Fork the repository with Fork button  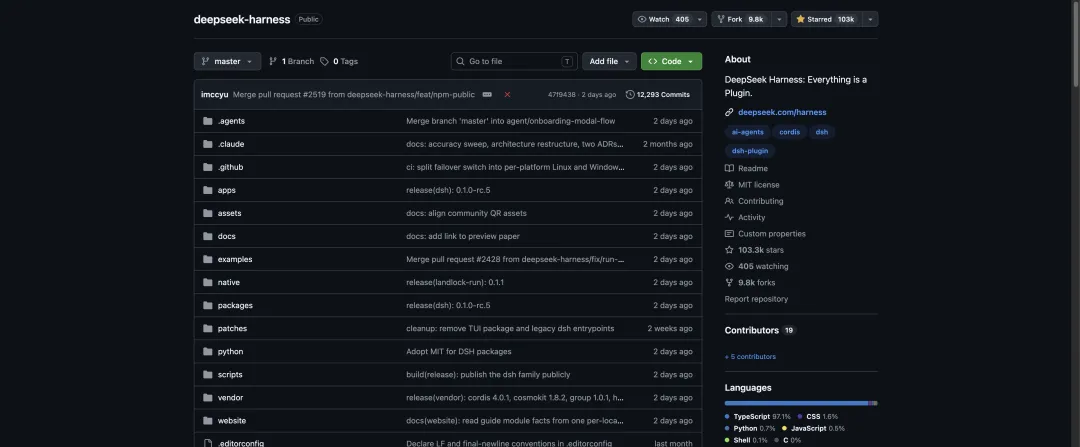point(741,19)
